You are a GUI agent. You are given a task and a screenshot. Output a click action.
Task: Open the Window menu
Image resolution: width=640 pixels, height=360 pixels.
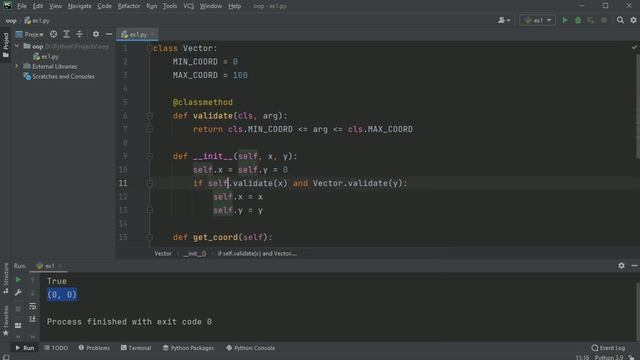click(211, 6)
